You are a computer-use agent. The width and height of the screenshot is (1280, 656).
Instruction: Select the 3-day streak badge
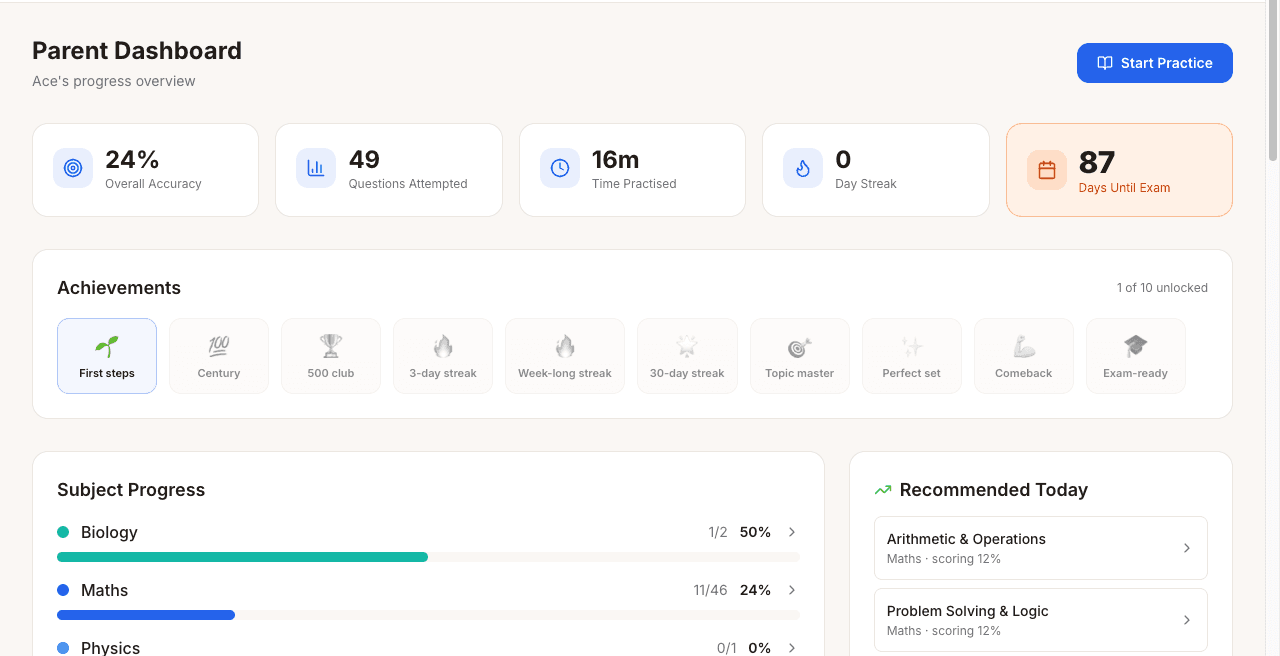coord(443,356)
